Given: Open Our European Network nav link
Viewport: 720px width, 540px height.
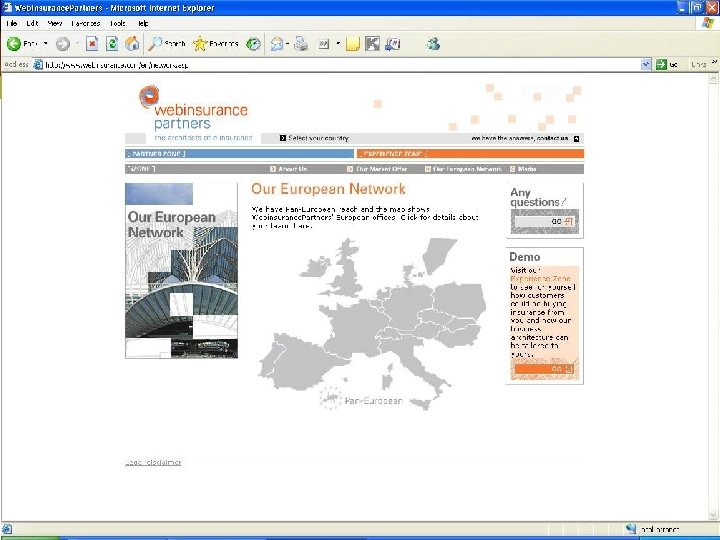Looking at the screenshot, I should [x=463, y=169].
